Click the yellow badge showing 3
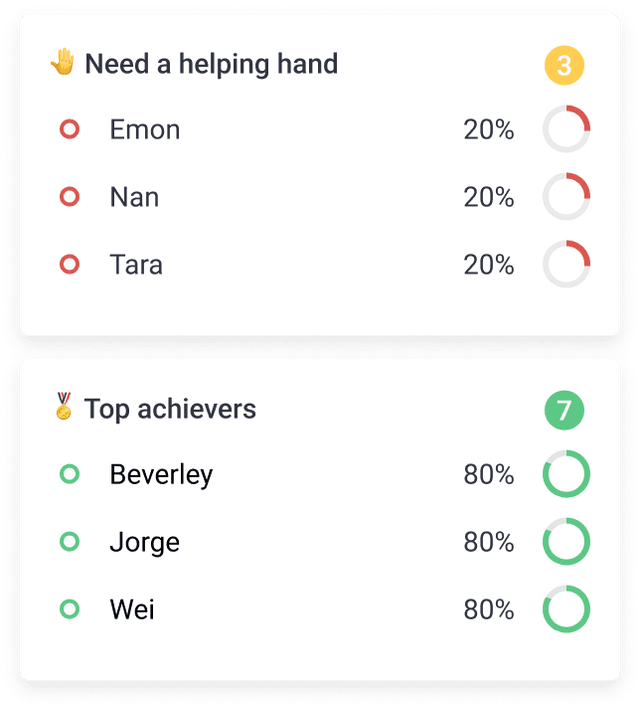Image resolution: width=640 pixels, height=708 pixels. [x=564, y=66]
